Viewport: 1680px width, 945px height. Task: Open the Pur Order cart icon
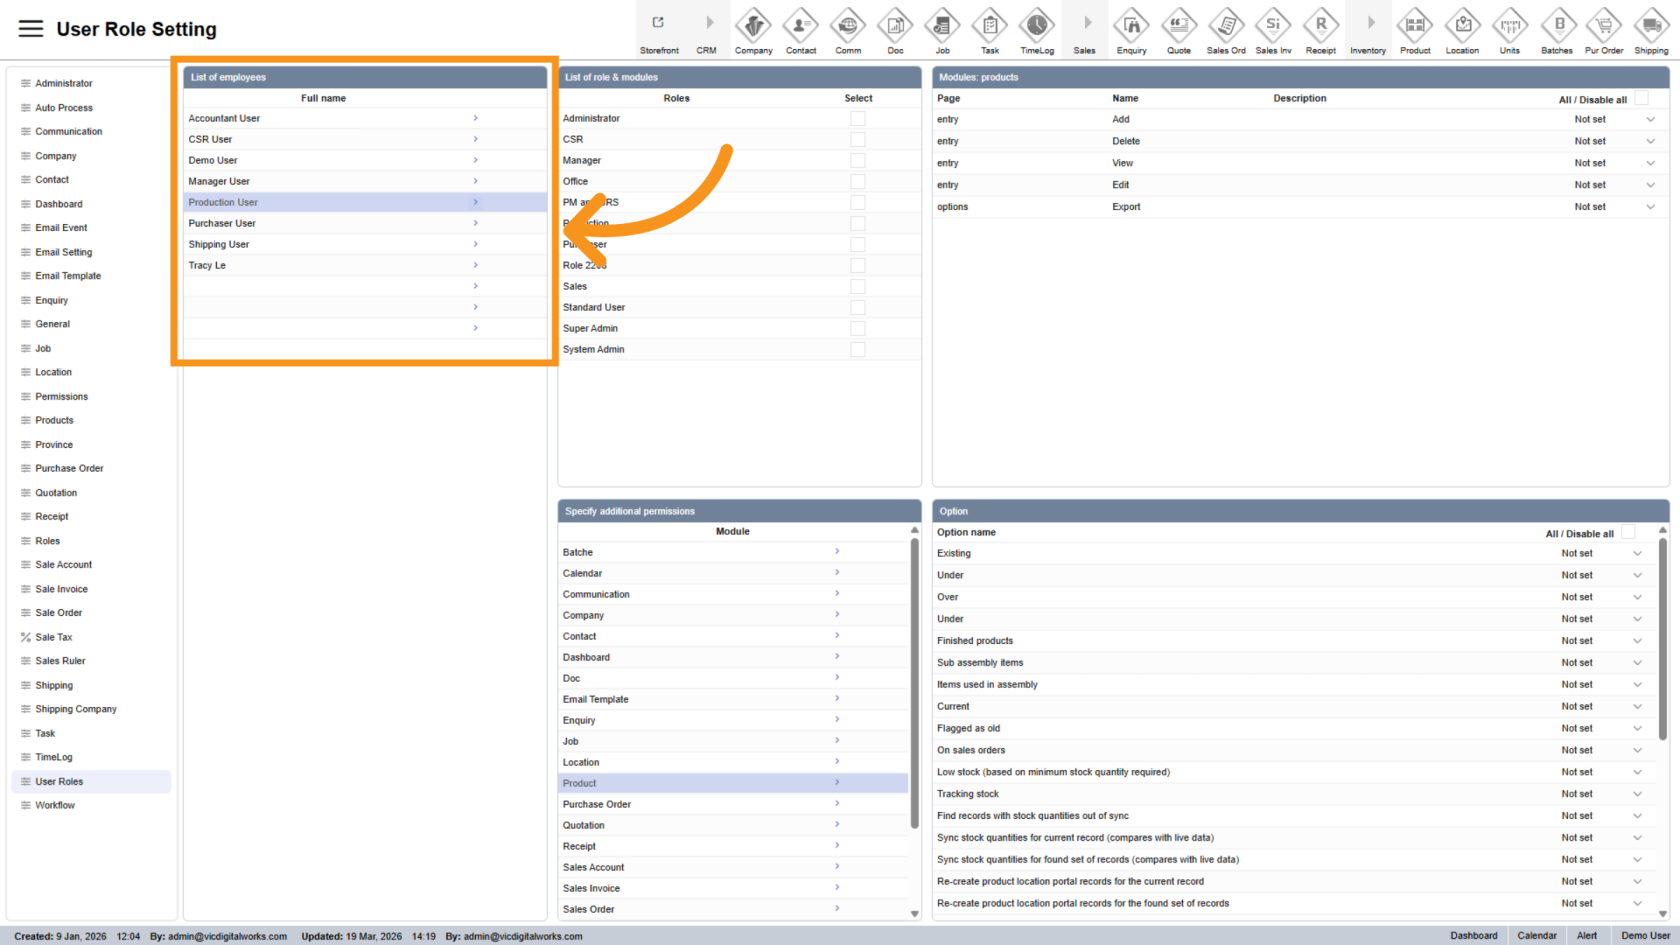(1604, 25)
